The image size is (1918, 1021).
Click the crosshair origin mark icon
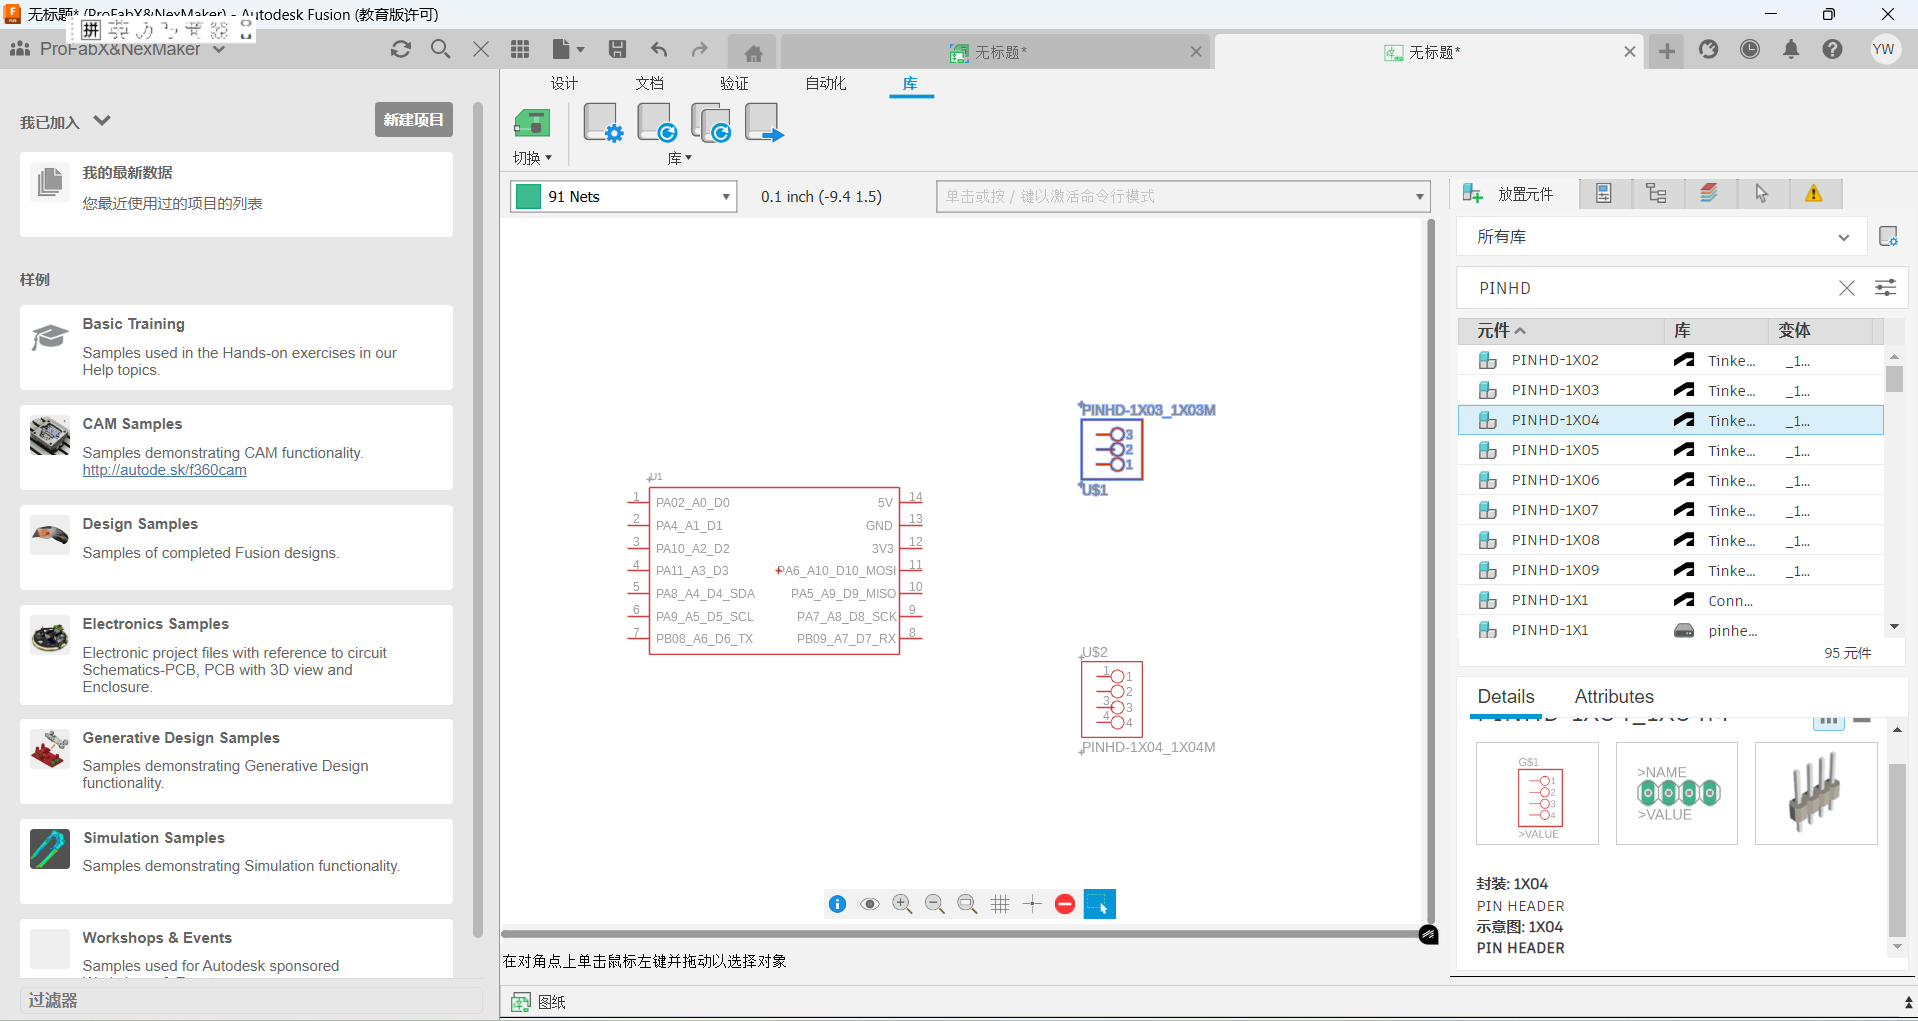[1032, 904]
